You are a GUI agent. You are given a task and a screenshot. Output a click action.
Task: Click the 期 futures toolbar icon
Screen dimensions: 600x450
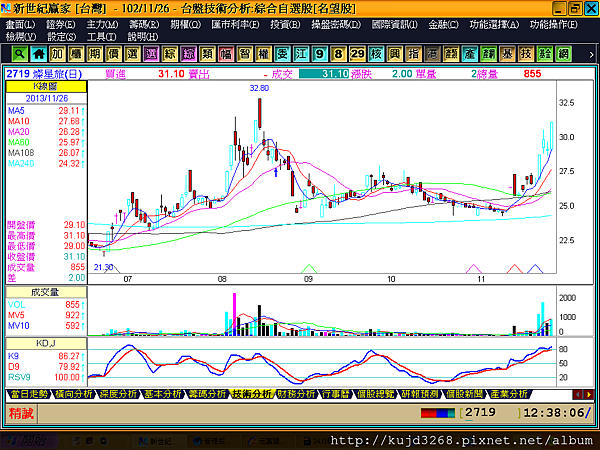pyautogui.click(x=95, y=54)
